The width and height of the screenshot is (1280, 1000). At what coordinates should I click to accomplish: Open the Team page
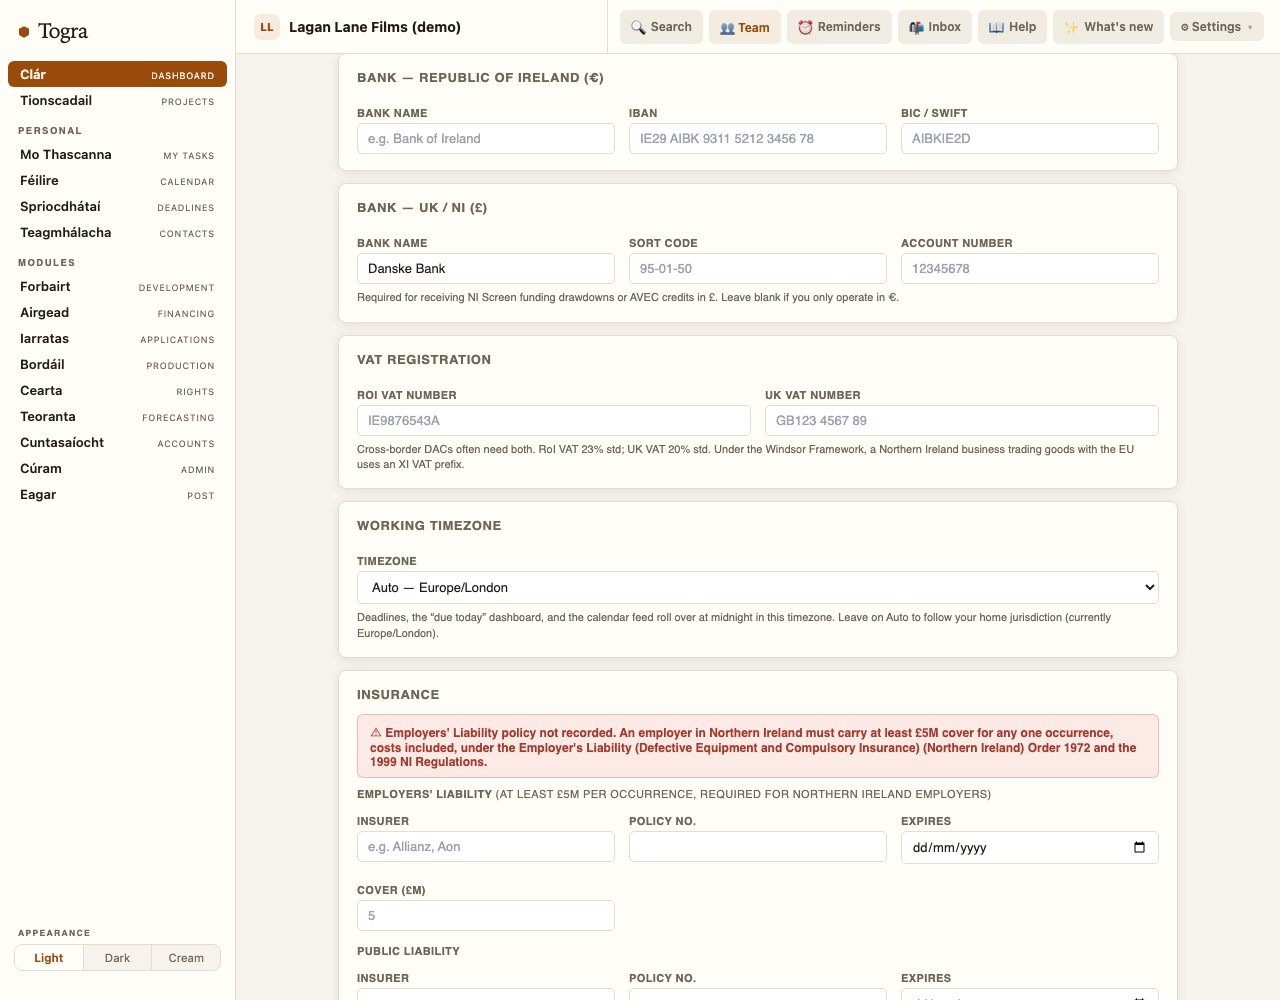tap(745, 27)
